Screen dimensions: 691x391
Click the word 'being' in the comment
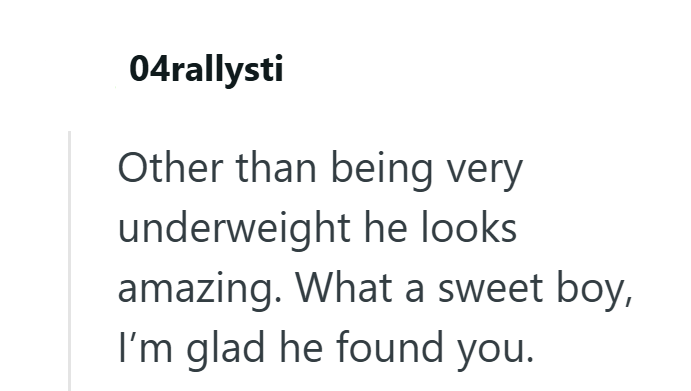pyautogui.click(x=382, y=170)
